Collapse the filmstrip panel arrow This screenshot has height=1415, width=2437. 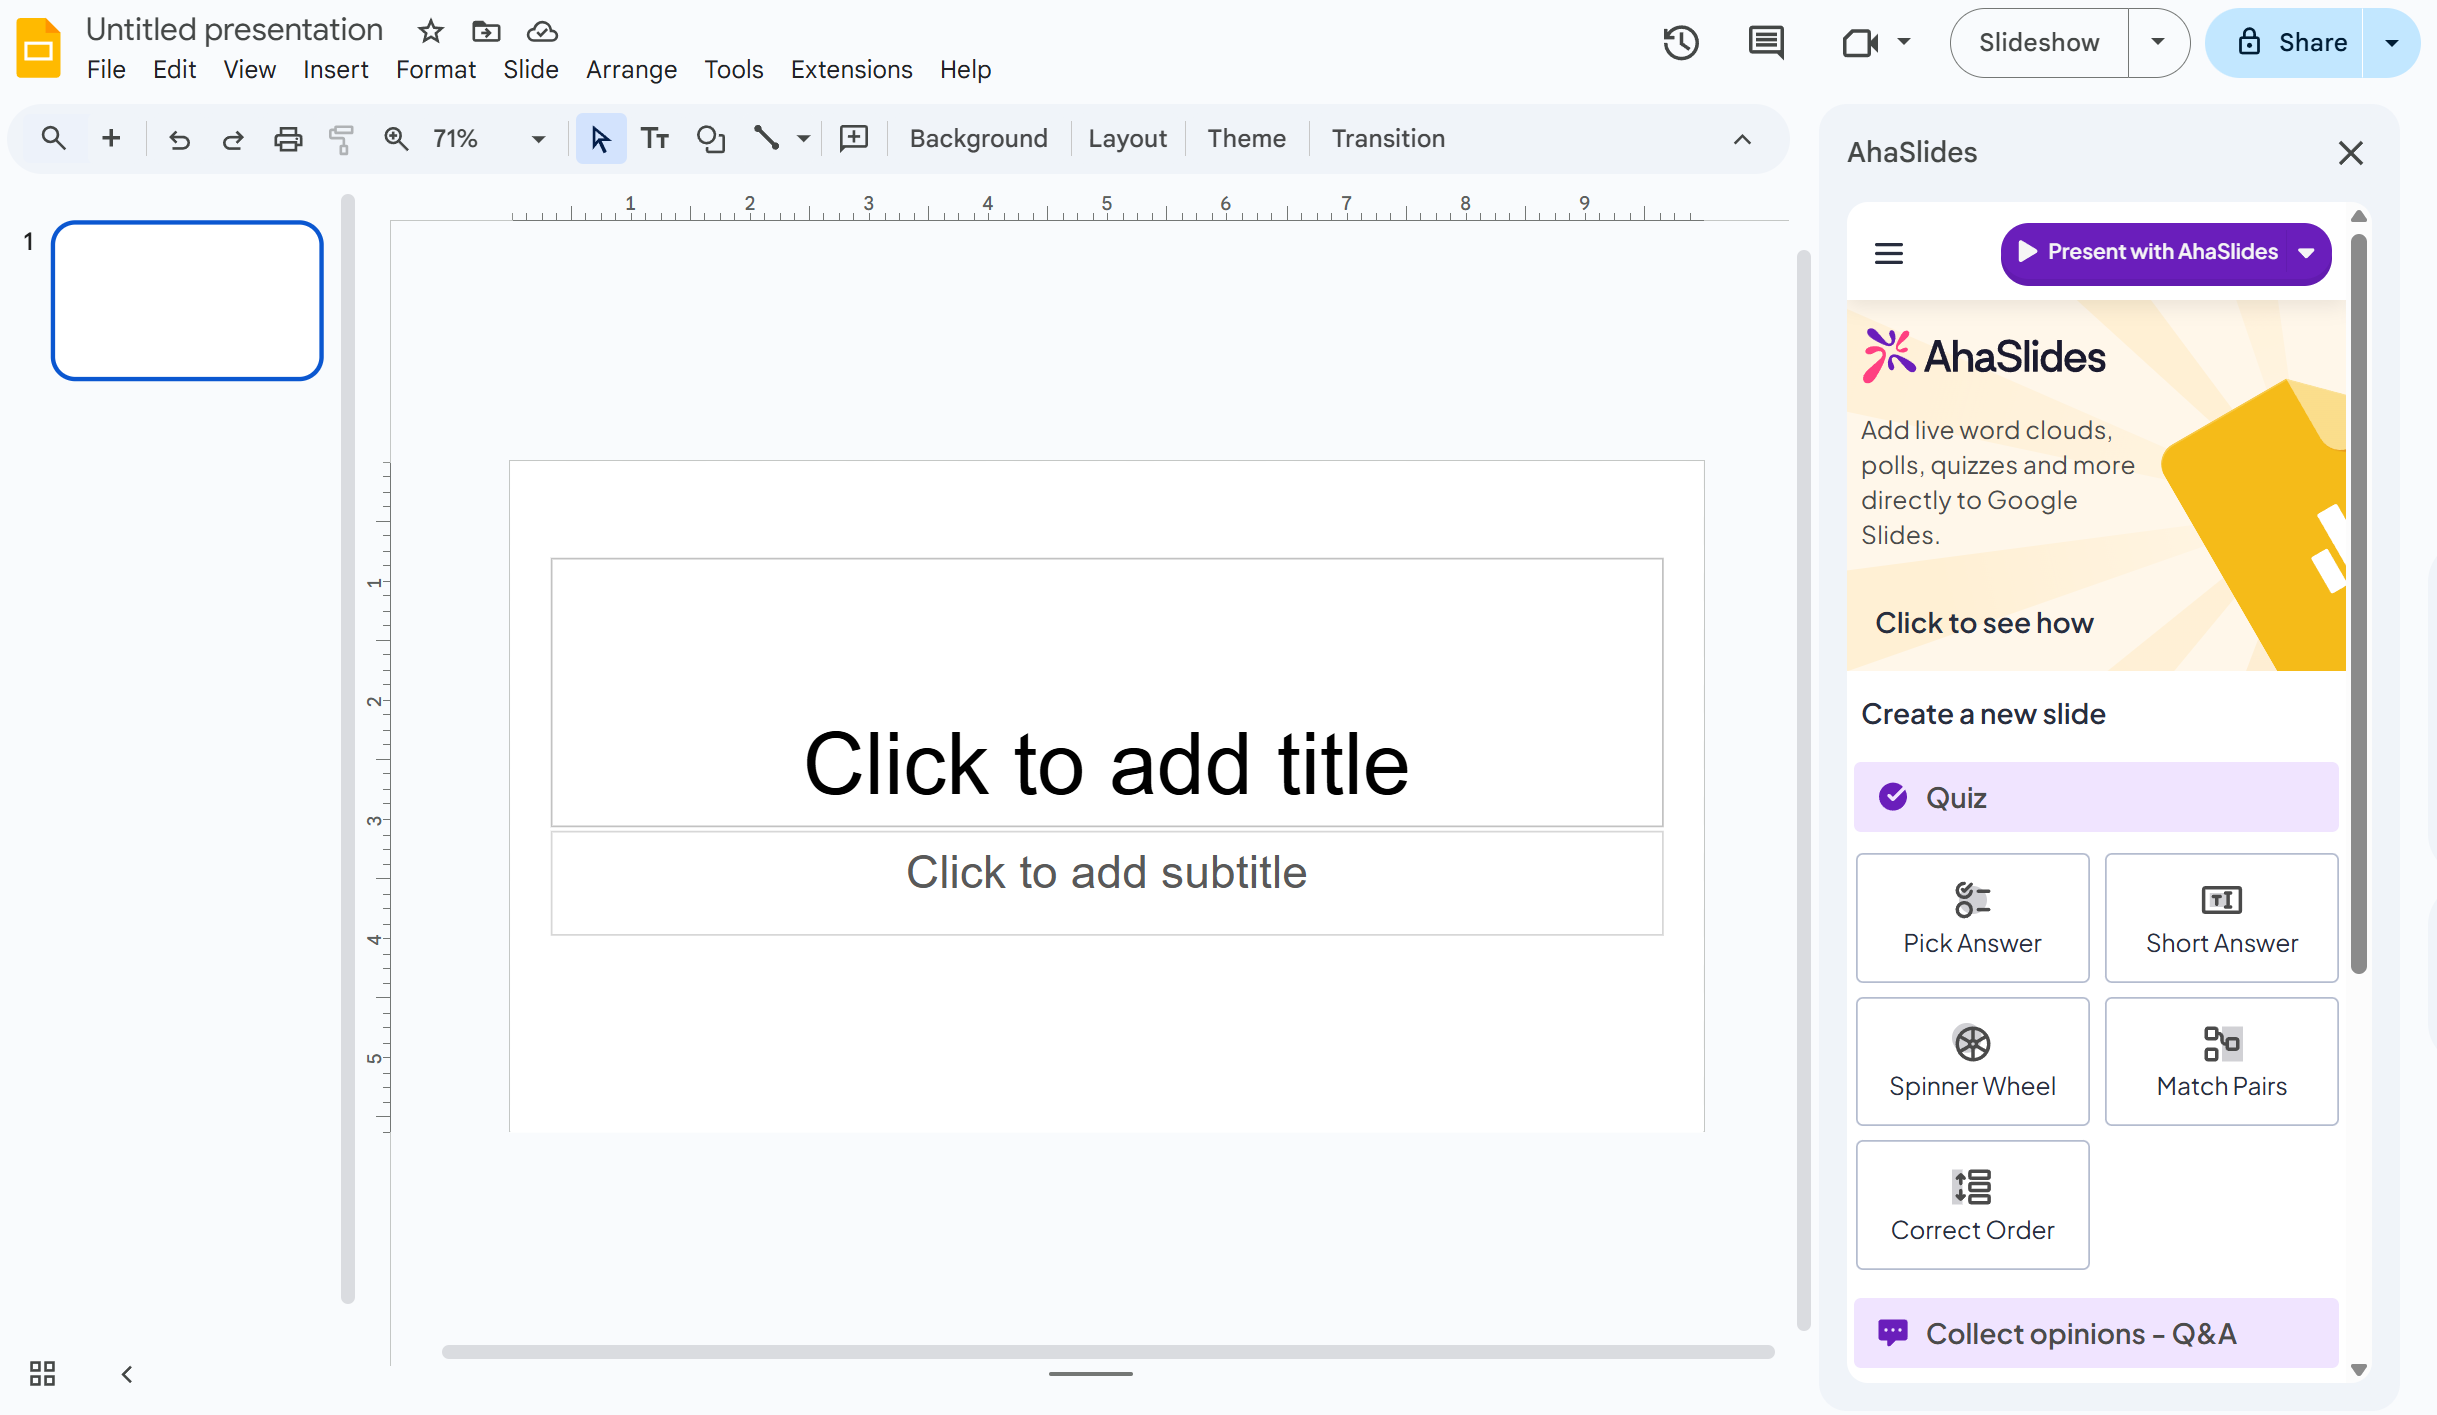pos(127,1374)
